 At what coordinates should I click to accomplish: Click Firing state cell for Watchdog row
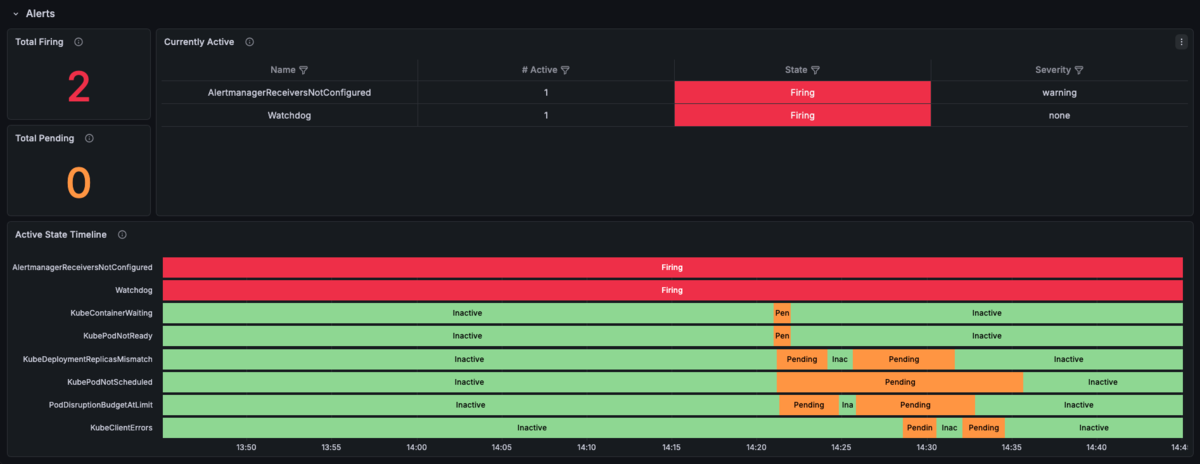tap(802, 115)
